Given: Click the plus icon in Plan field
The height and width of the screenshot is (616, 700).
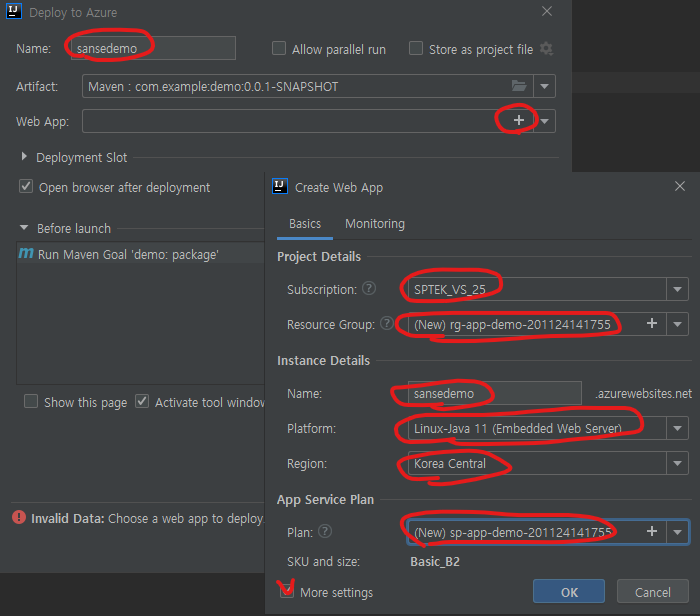Looking at the screenshot, I should point(652,532).
